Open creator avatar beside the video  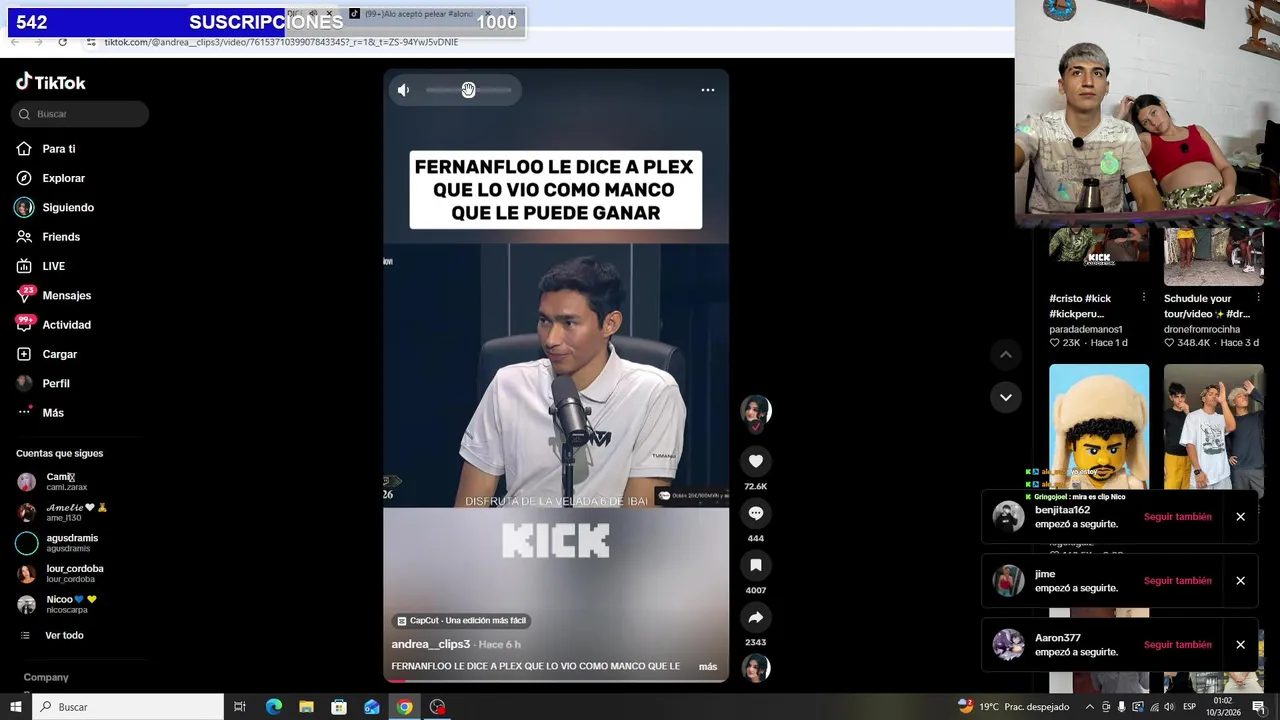click(x=755, y=411)
